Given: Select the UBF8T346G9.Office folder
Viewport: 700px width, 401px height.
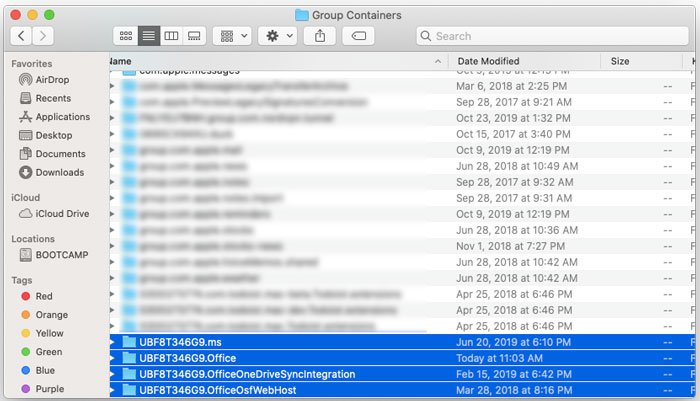Looking at the screenshot, I should 402,358.
